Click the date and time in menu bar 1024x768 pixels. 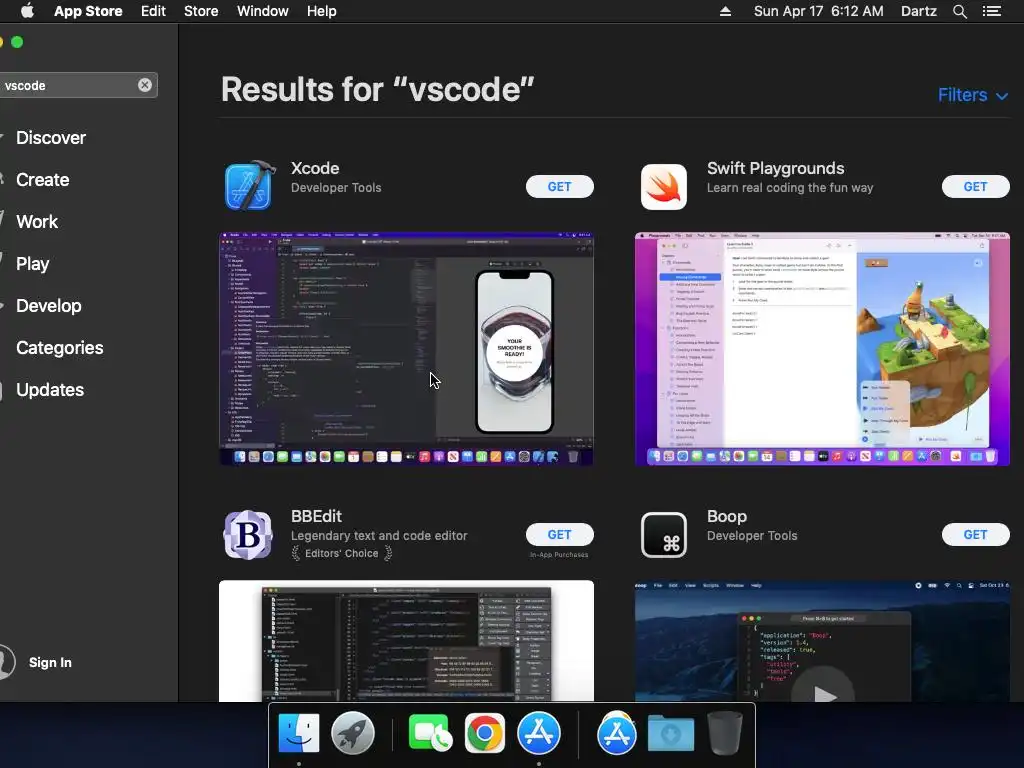click(x=818, y=11)
